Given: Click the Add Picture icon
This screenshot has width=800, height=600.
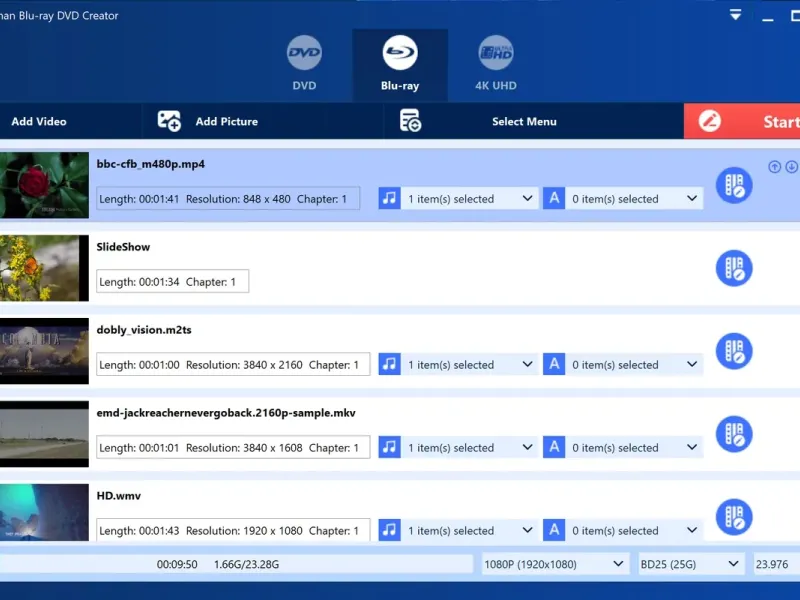Looking at the screenshot, I should [169, 121].
